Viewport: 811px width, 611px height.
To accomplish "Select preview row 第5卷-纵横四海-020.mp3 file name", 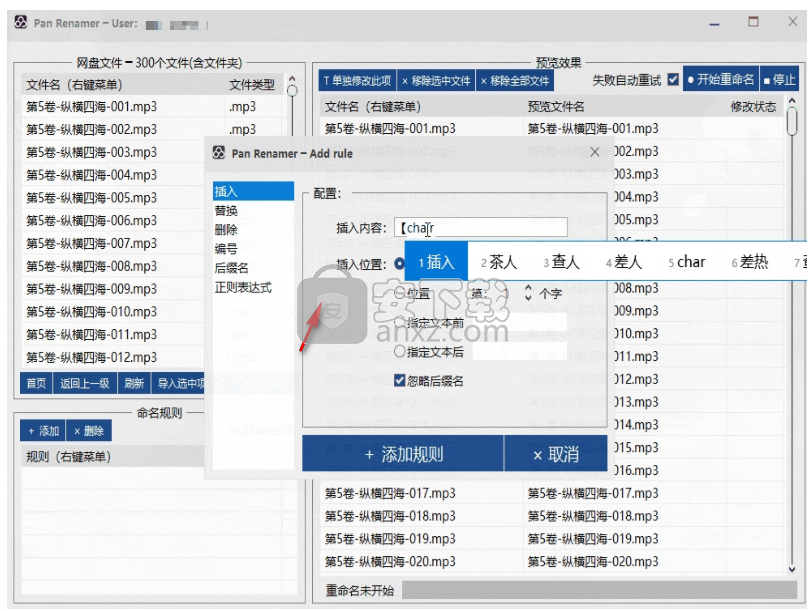I will (390, 561).
